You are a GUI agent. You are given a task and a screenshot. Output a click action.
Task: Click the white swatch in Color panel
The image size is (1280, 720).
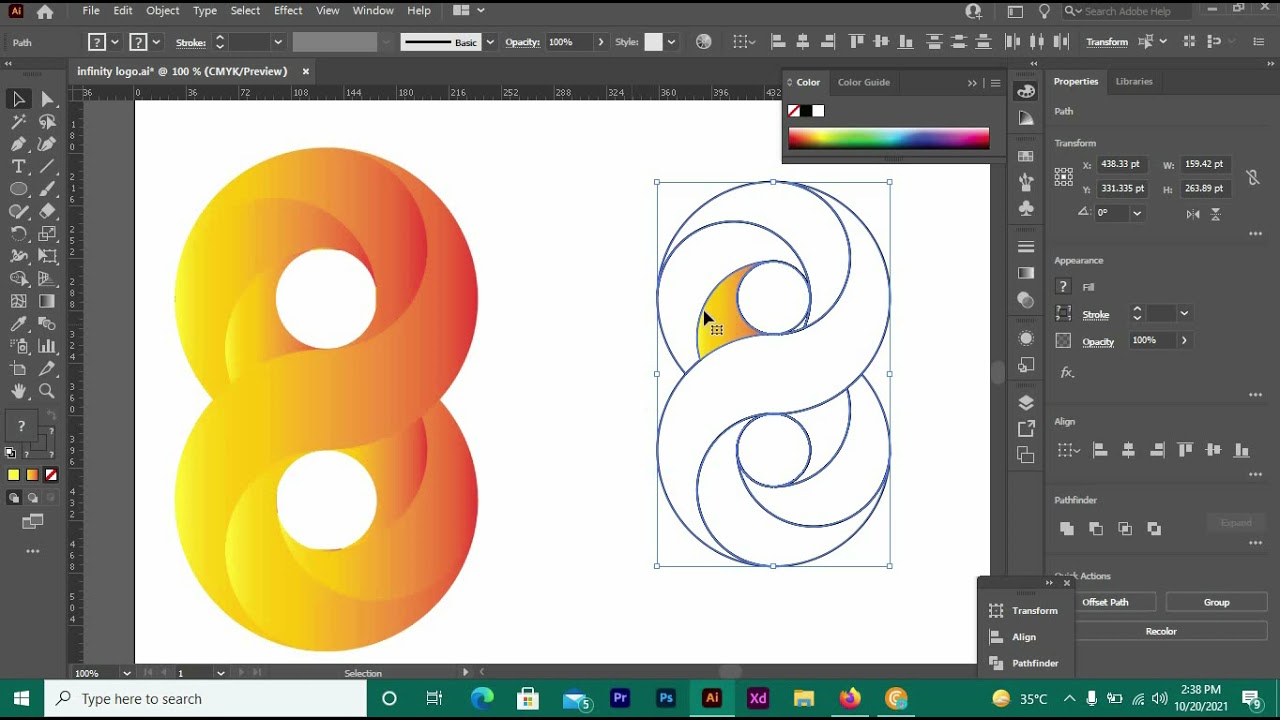coord(818,111)
